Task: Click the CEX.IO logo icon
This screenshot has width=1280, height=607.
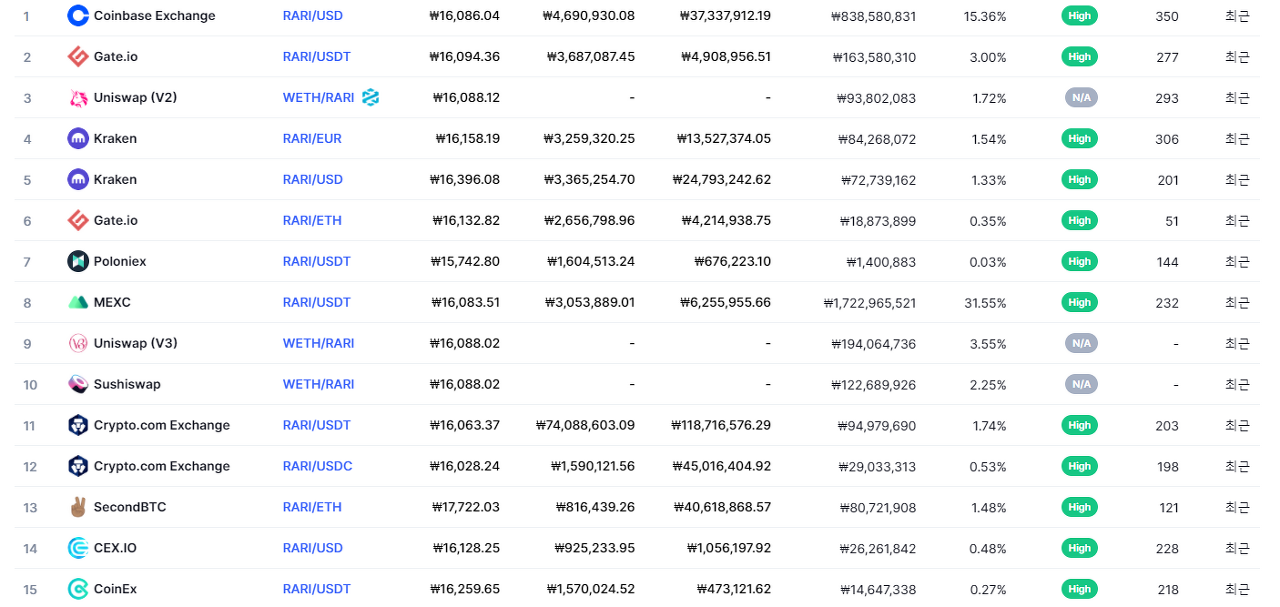Action: 78,549
